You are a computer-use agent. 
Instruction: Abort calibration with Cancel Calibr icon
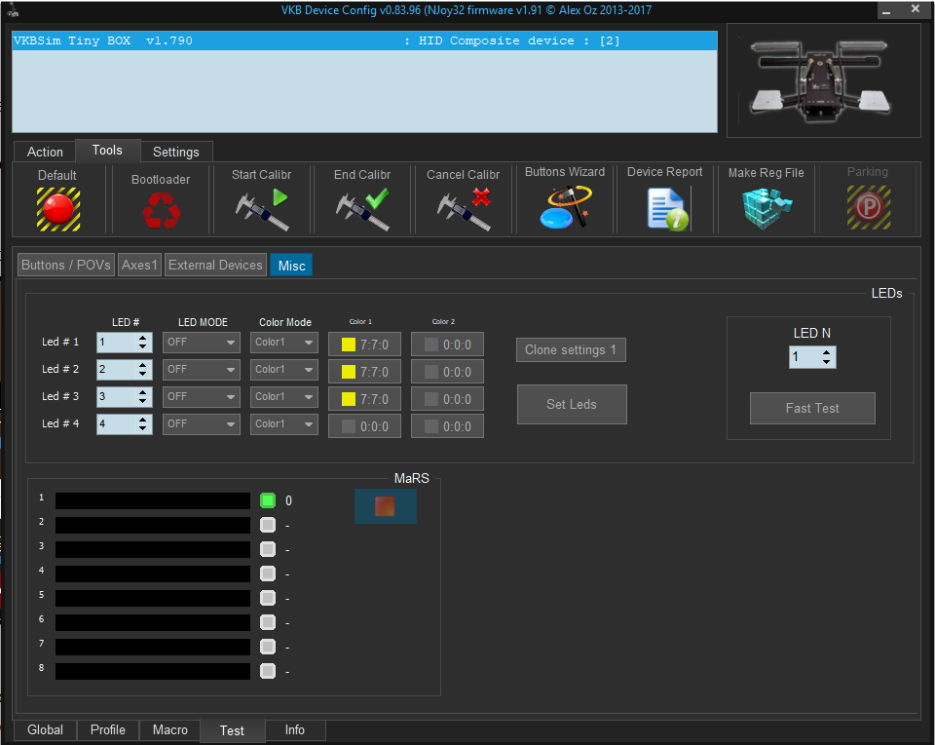click(x=463, y=209)
